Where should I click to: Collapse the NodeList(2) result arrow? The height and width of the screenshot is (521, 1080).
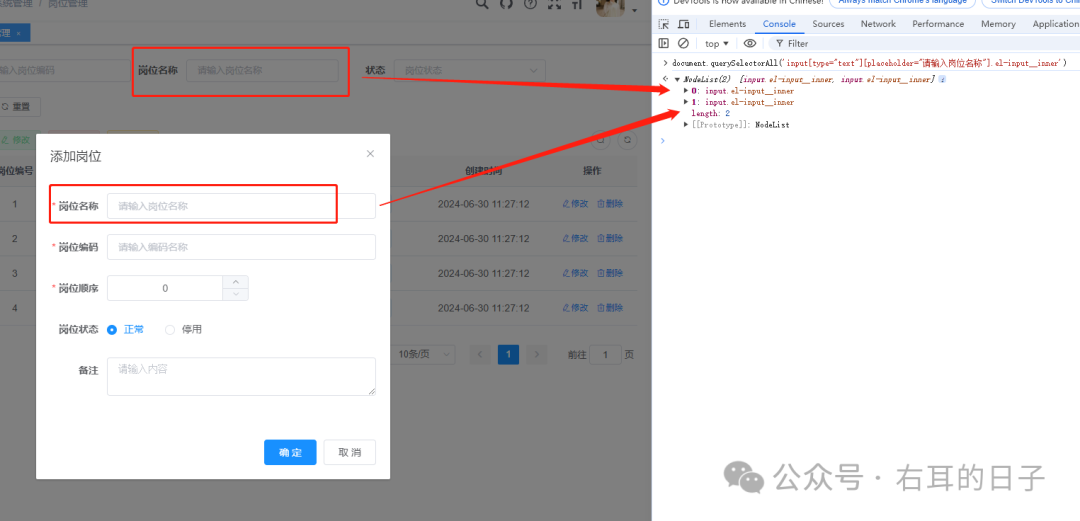tap(677, 80)
